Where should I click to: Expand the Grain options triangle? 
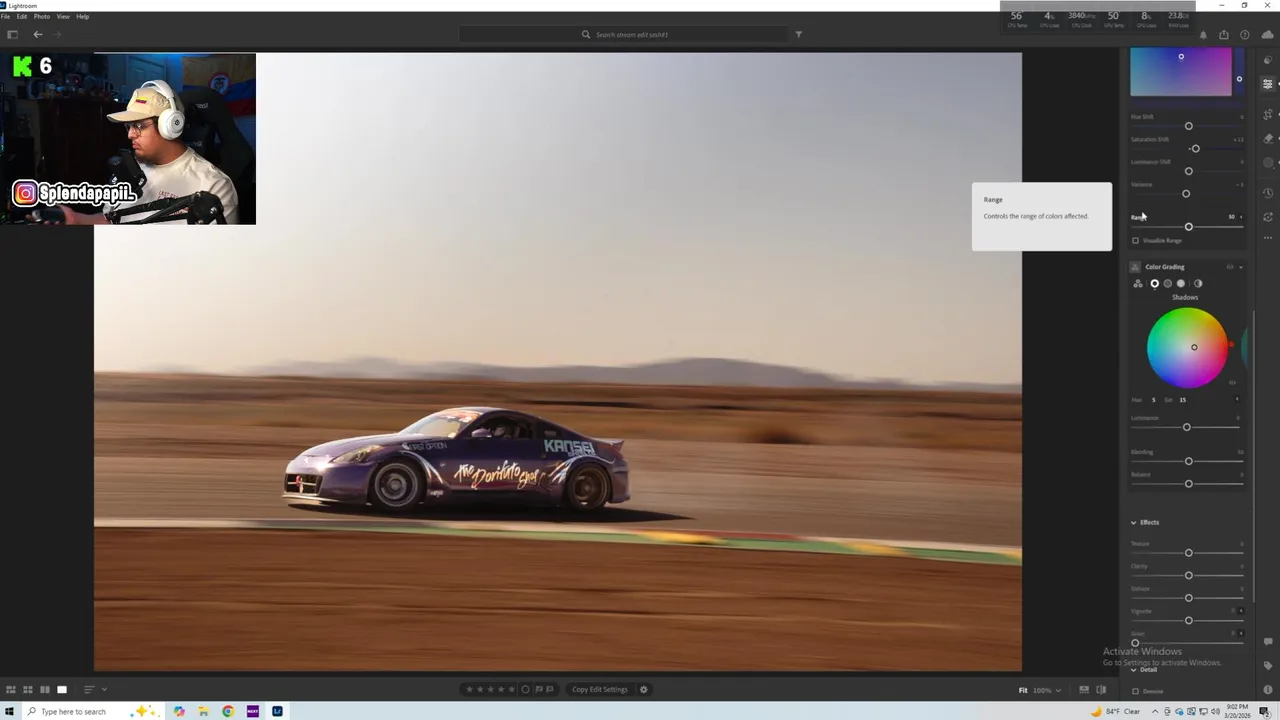(1241, 633)
